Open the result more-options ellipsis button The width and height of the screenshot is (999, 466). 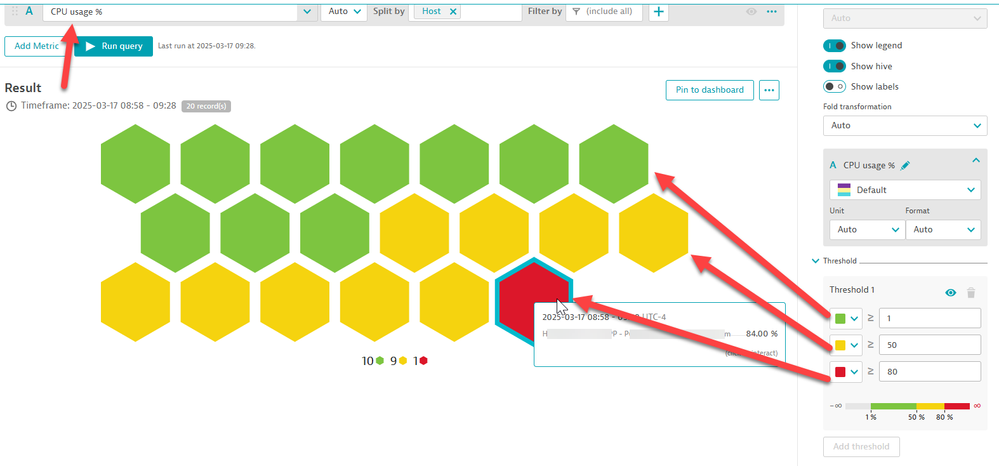click(769, 90)
